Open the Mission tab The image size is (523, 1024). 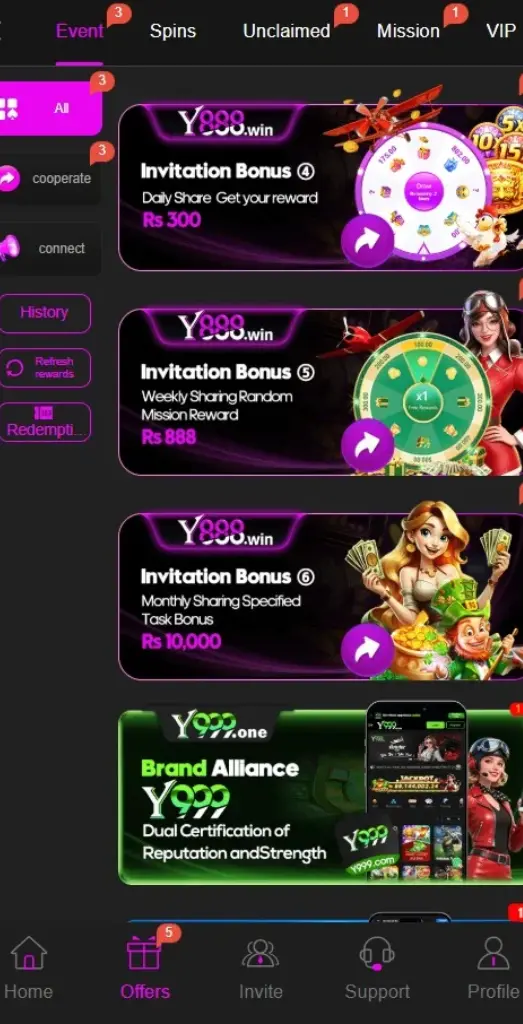tap(408, 31)
